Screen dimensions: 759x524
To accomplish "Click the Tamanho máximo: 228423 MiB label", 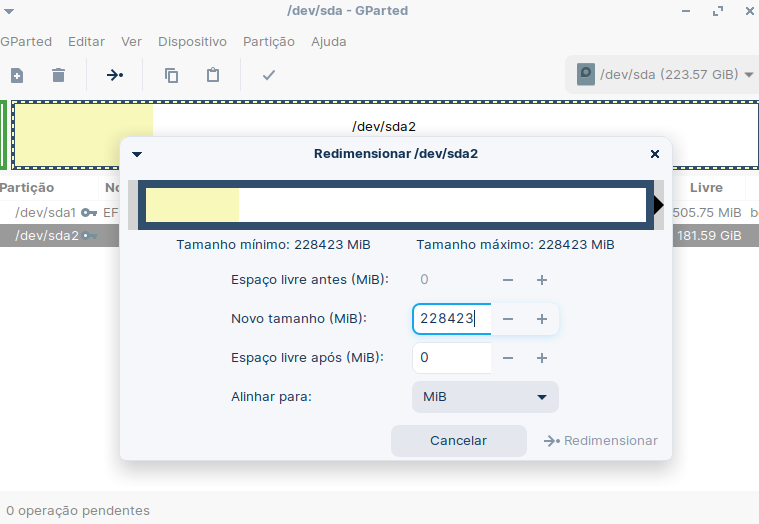I will coord(516,244).
